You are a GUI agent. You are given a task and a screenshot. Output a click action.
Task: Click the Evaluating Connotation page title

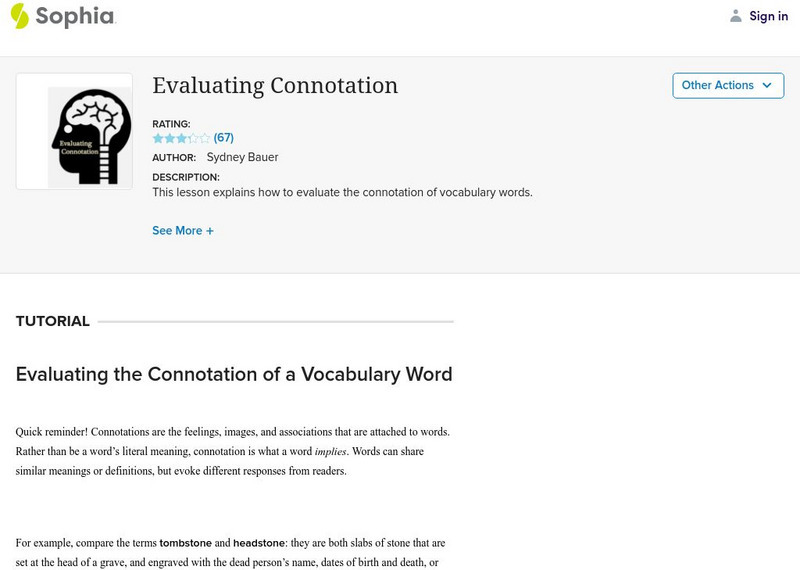[x=275, y=86]
